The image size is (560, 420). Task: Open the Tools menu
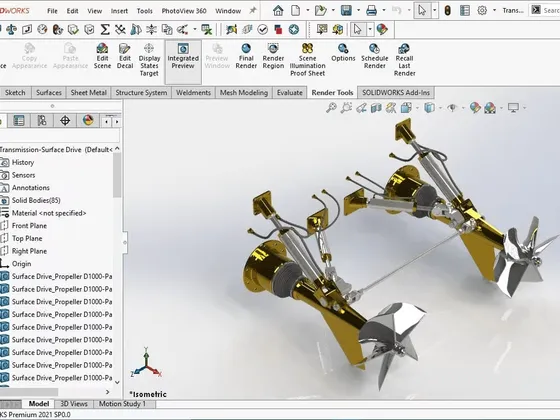coord(145,11)
